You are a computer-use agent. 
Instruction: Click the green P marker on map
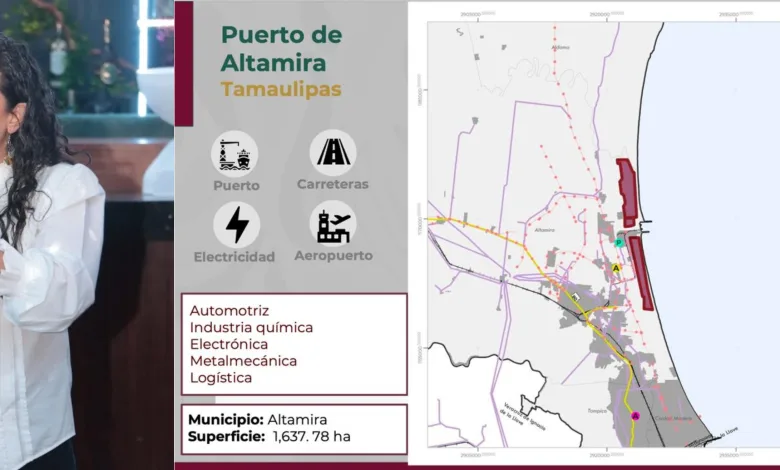point(619,243)
